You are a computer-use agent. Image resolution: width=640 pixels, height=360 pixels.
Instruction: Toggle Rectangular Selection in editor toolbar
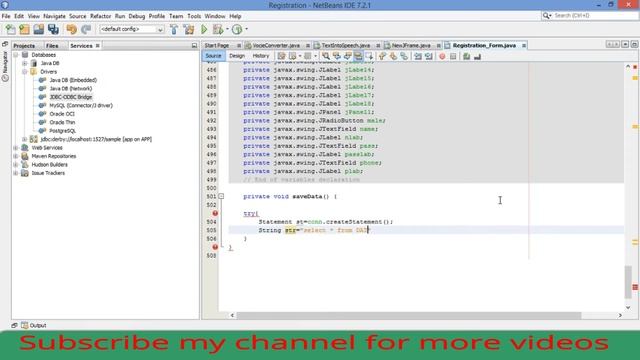tap(369, 56)
